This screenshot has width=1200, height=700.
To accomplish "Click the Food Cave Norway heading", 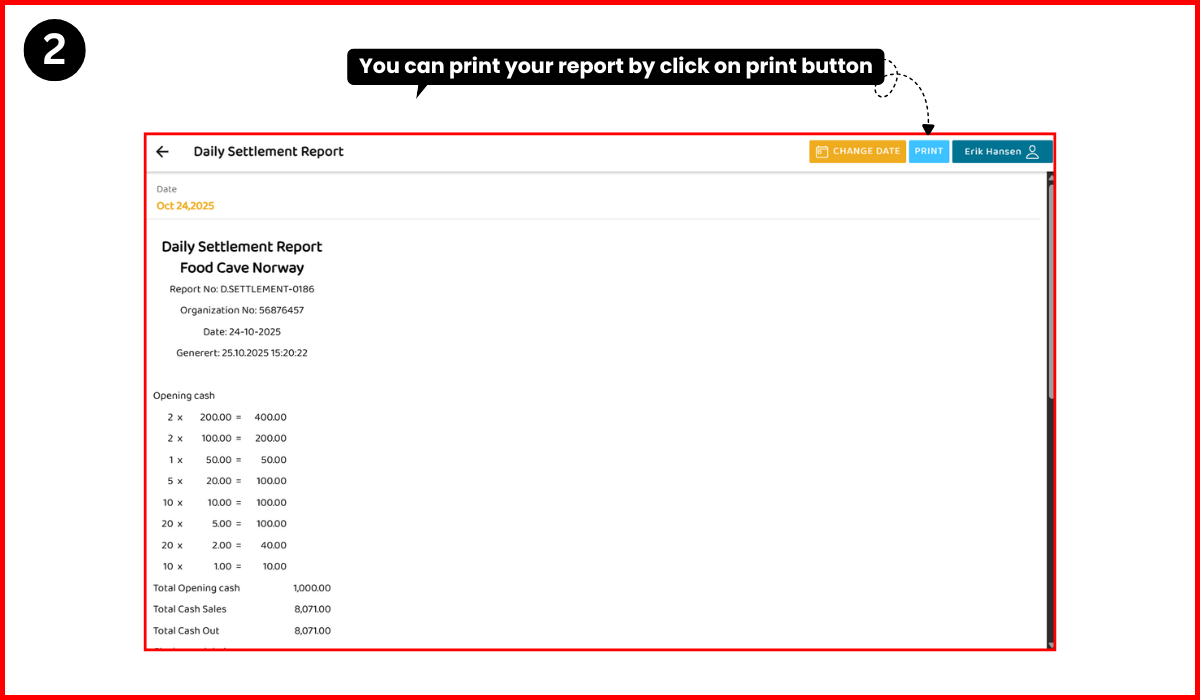I will pos(242,268).
